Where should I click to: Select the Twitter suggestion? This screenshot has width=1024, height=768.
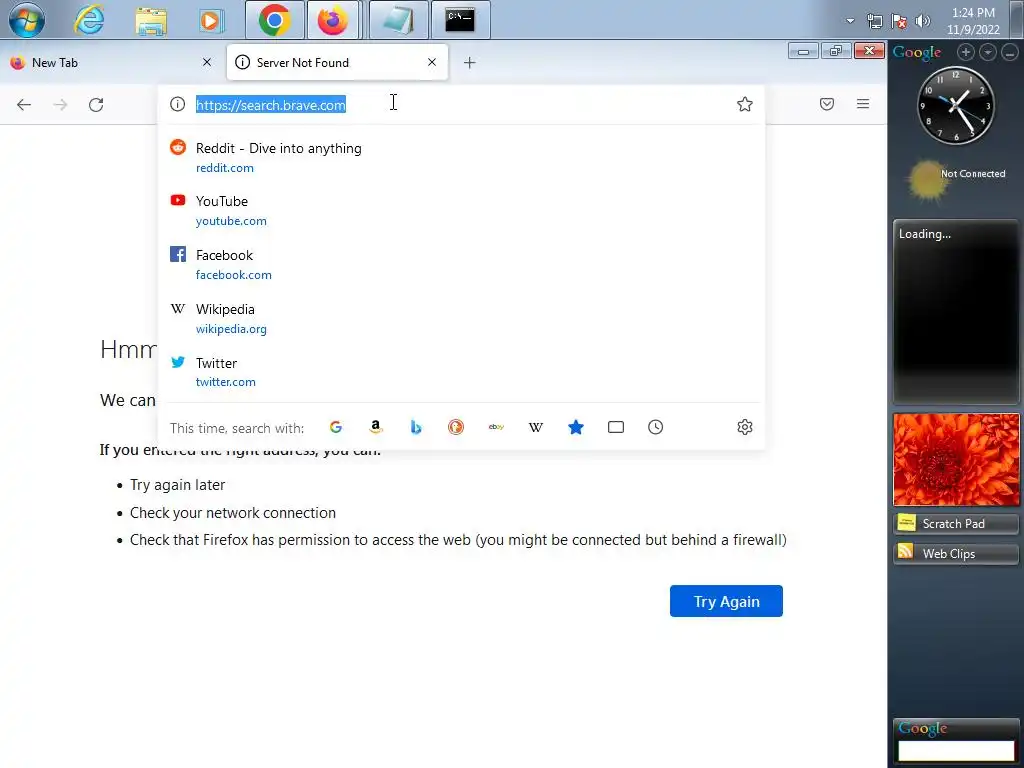tap(461, 372)
